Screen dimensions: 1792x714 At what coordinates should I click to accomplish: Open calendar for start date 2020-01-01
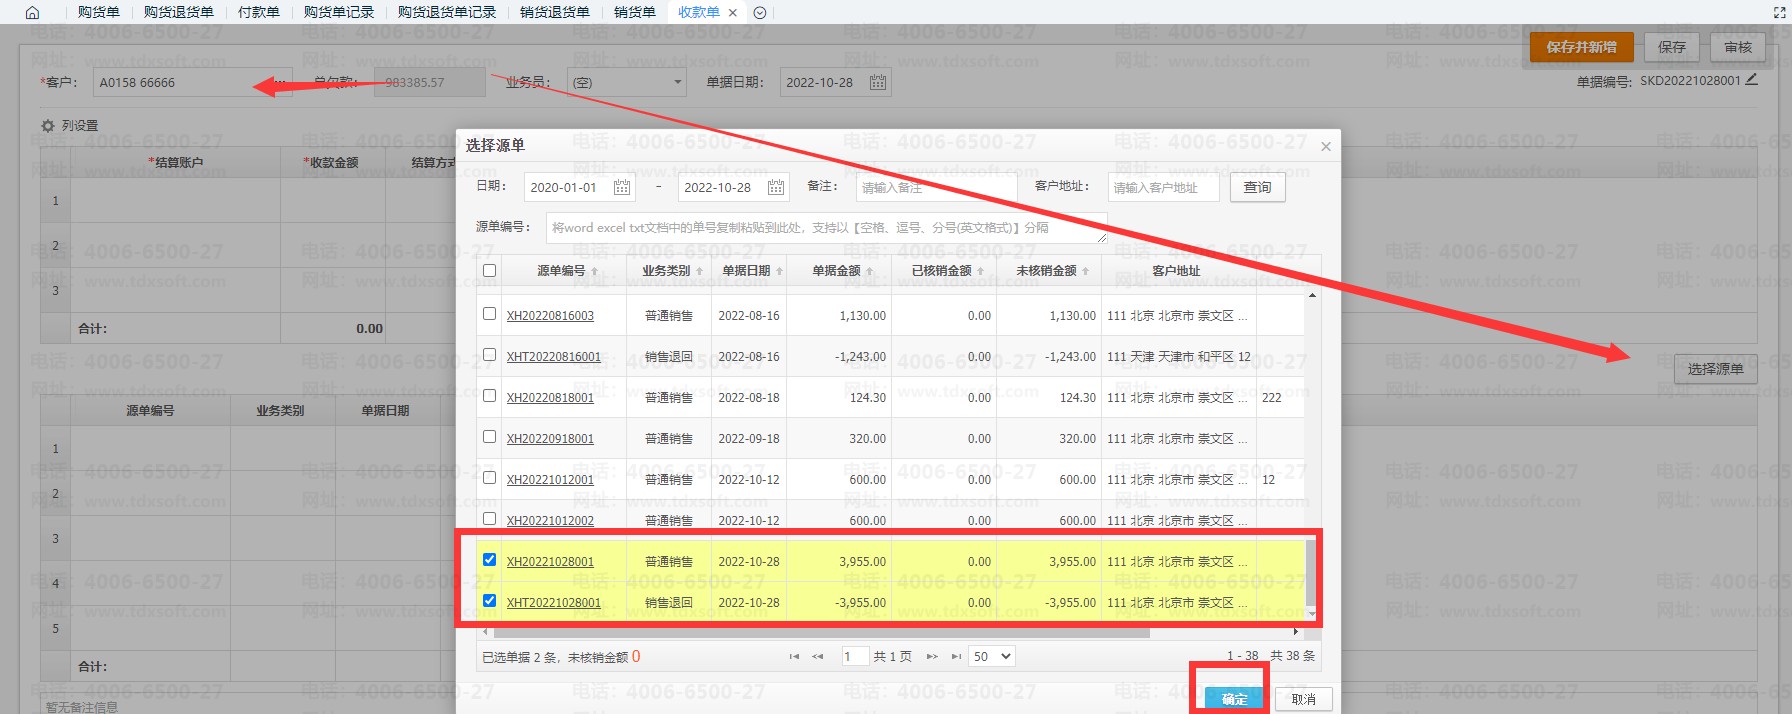point(622,187)
